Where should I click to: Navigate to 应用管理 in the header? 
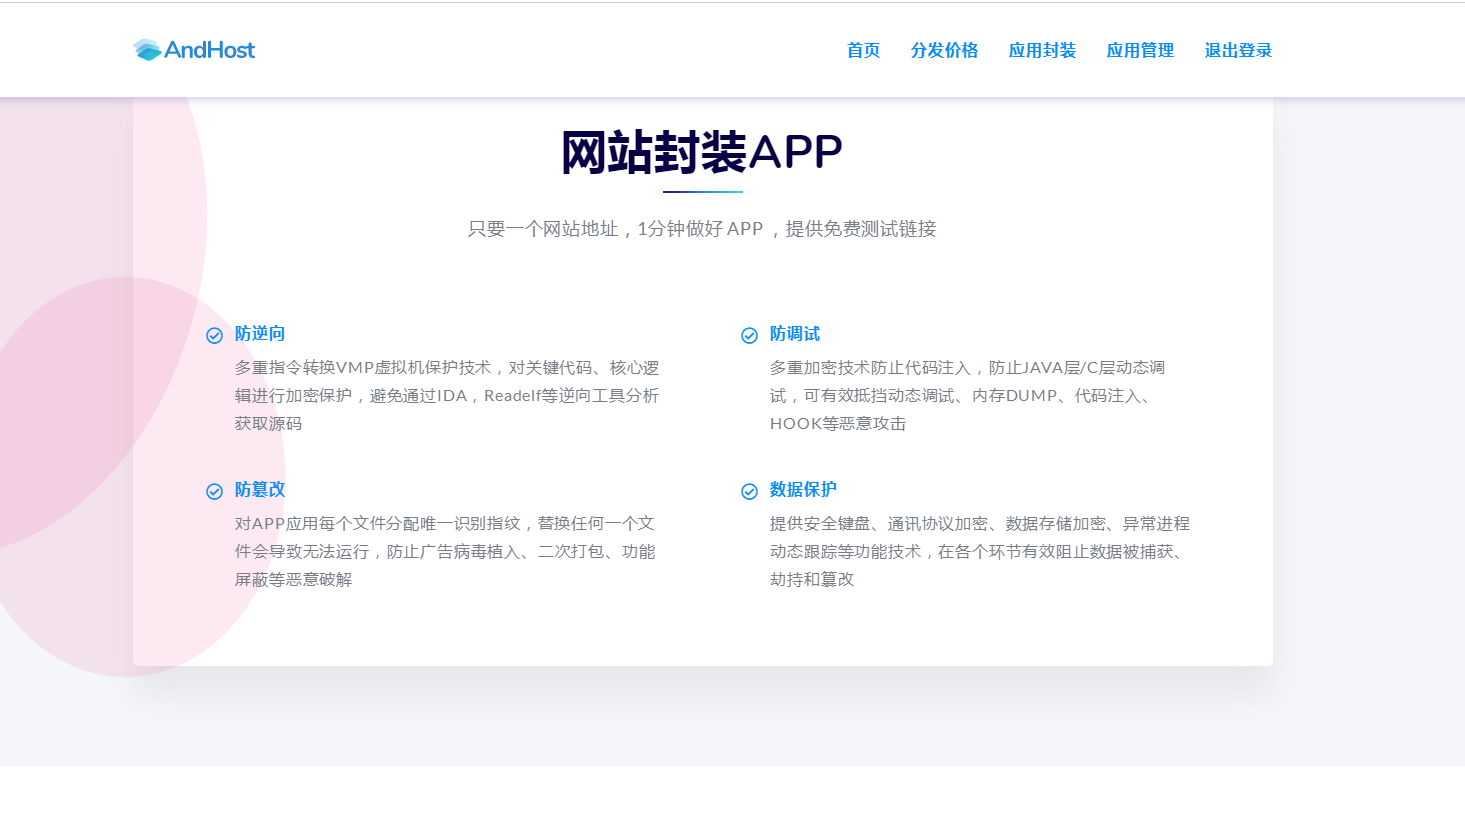tap(1140, 51)
